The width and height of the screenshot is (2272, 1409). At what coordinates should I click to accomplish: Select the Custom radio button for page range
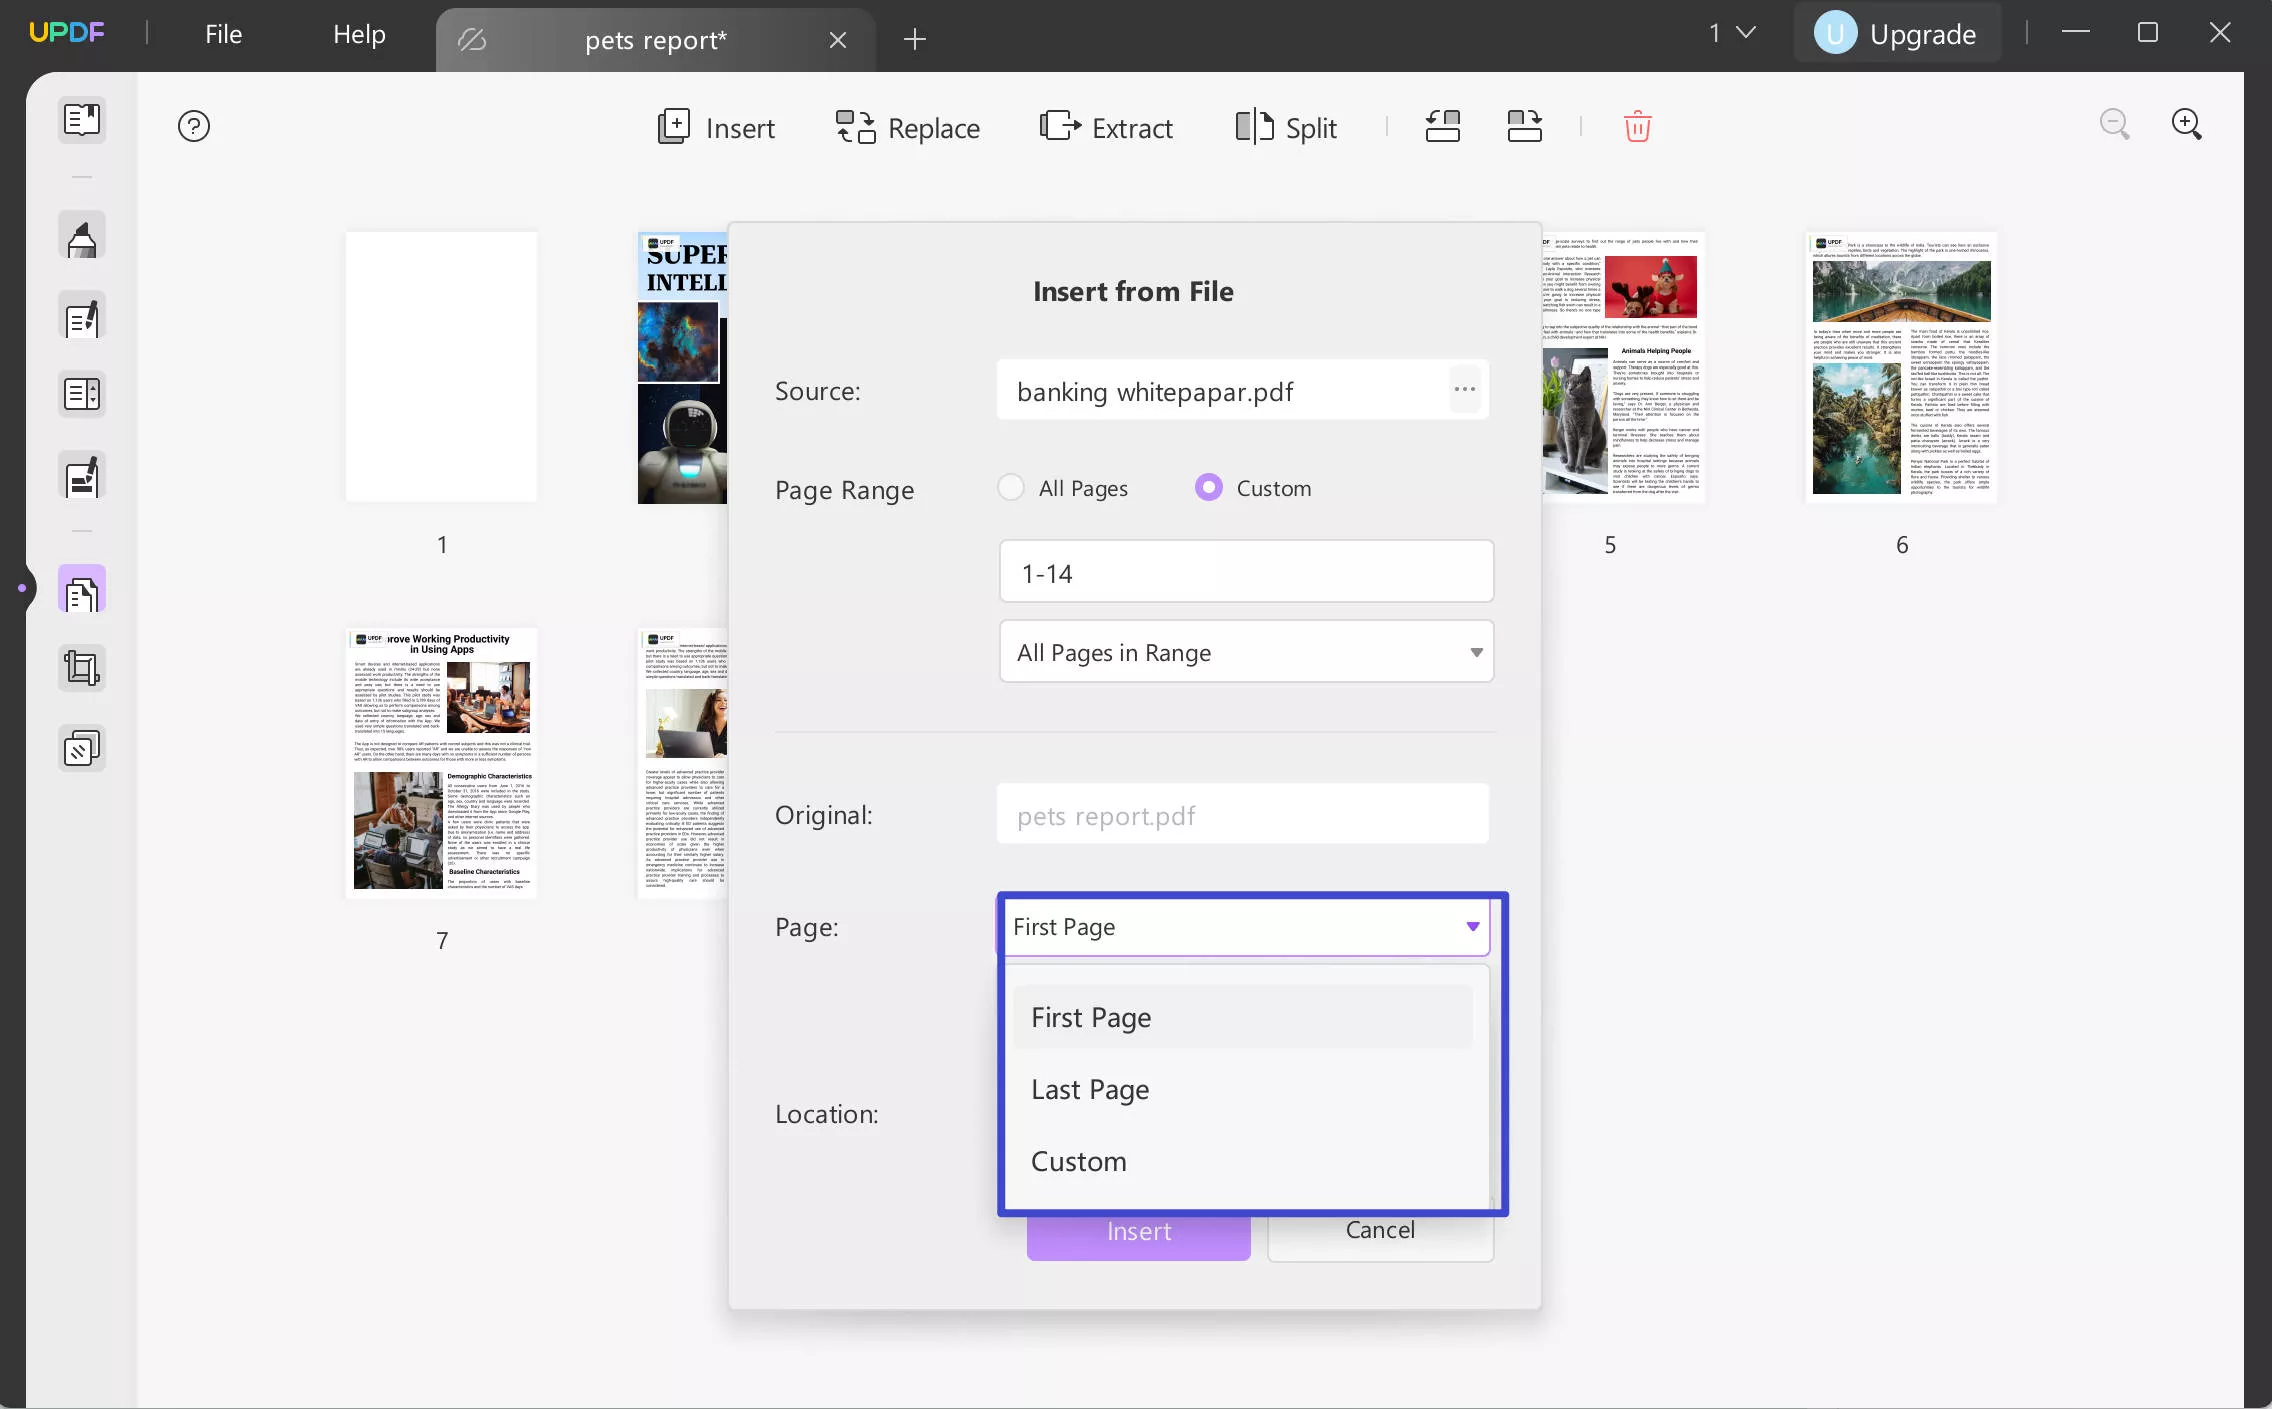(1209, 487)
